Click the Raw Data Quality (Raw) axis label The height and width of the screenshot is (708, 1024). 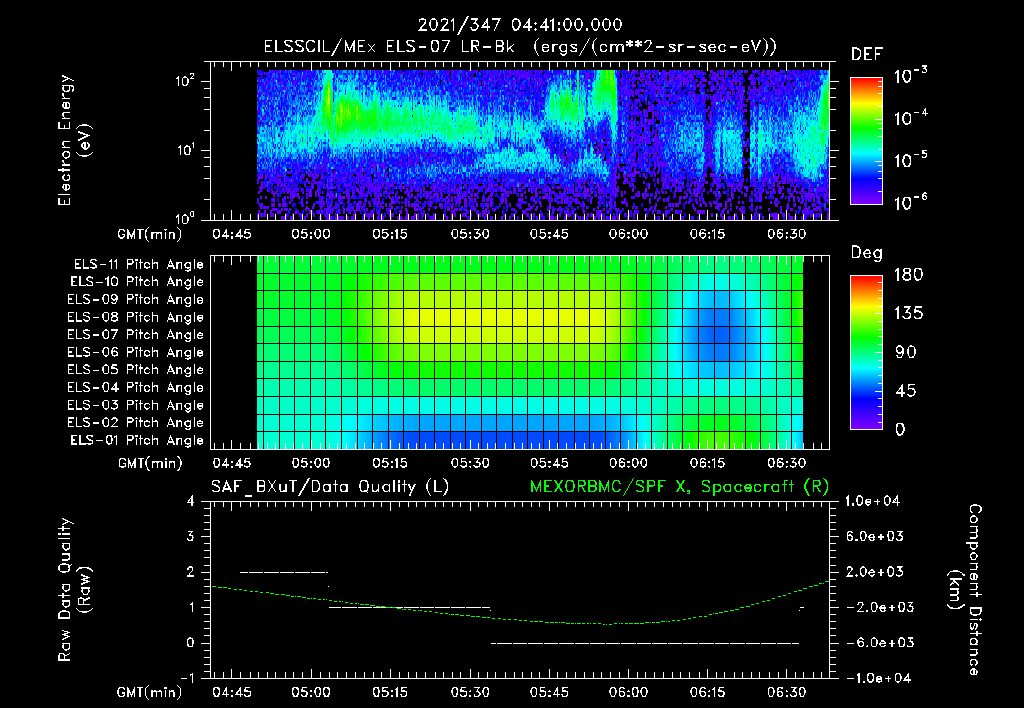[74, 589]
